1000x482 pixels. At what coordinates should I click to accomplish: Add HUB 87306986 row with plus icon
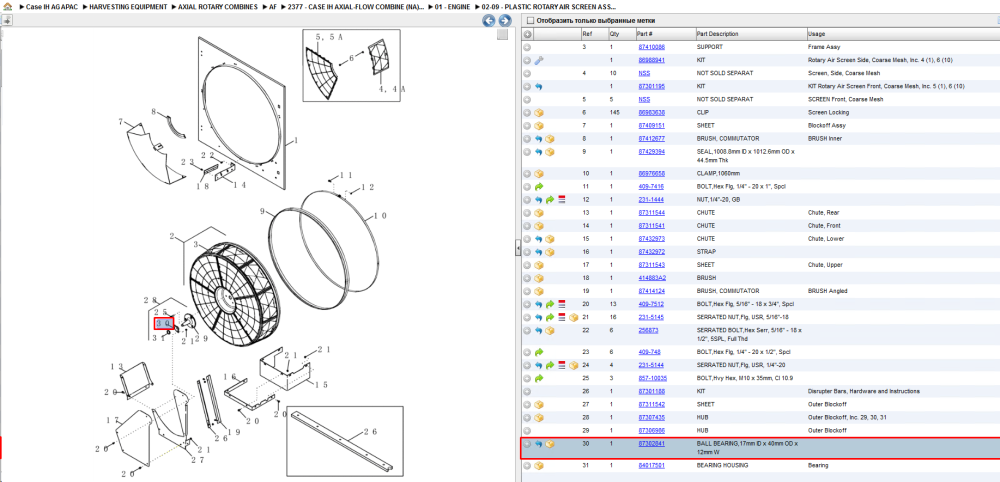(527, 431)
